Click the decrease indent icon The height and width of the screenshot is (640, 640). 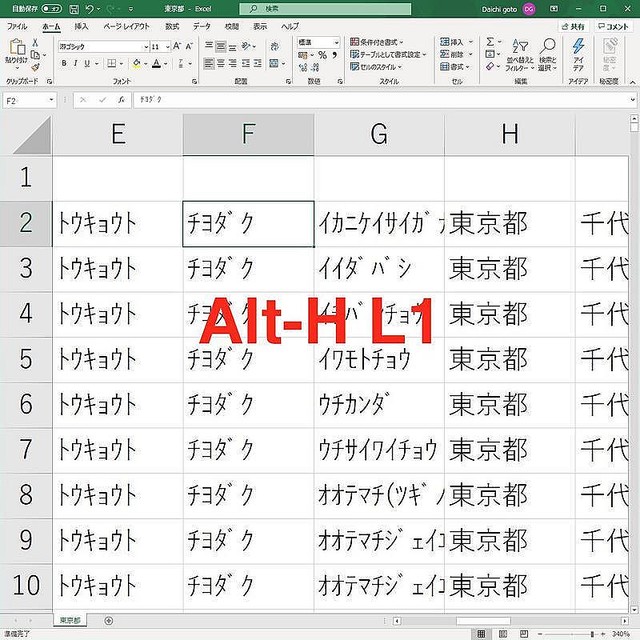tap(246, 64)
